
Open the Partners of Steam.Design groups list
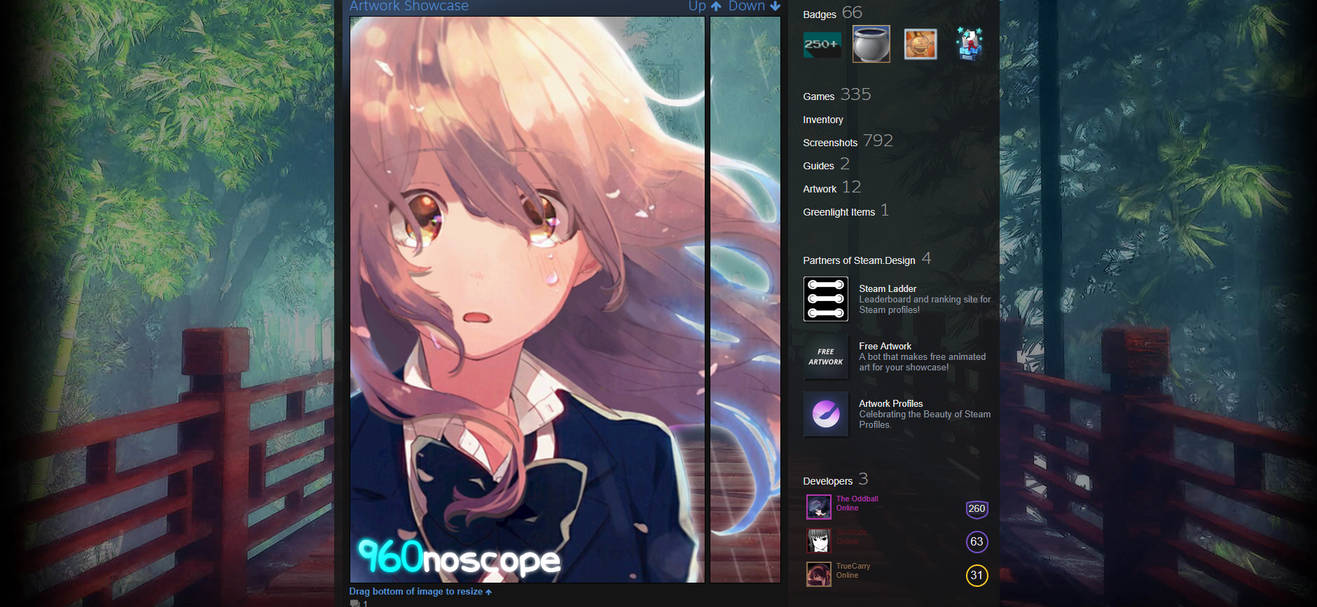click(859, 261)
